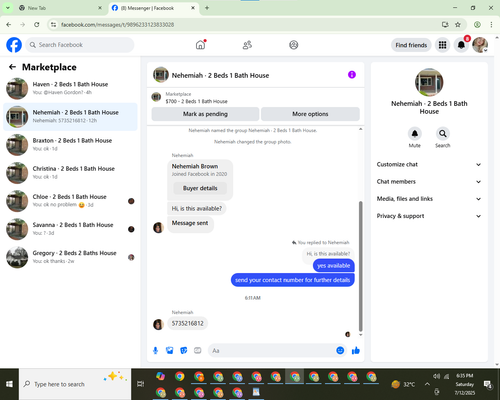Open the $700 - 2 Beds 1 Bath House listing link
This screenshot has height=400, width=500.
tap(197, 101)
